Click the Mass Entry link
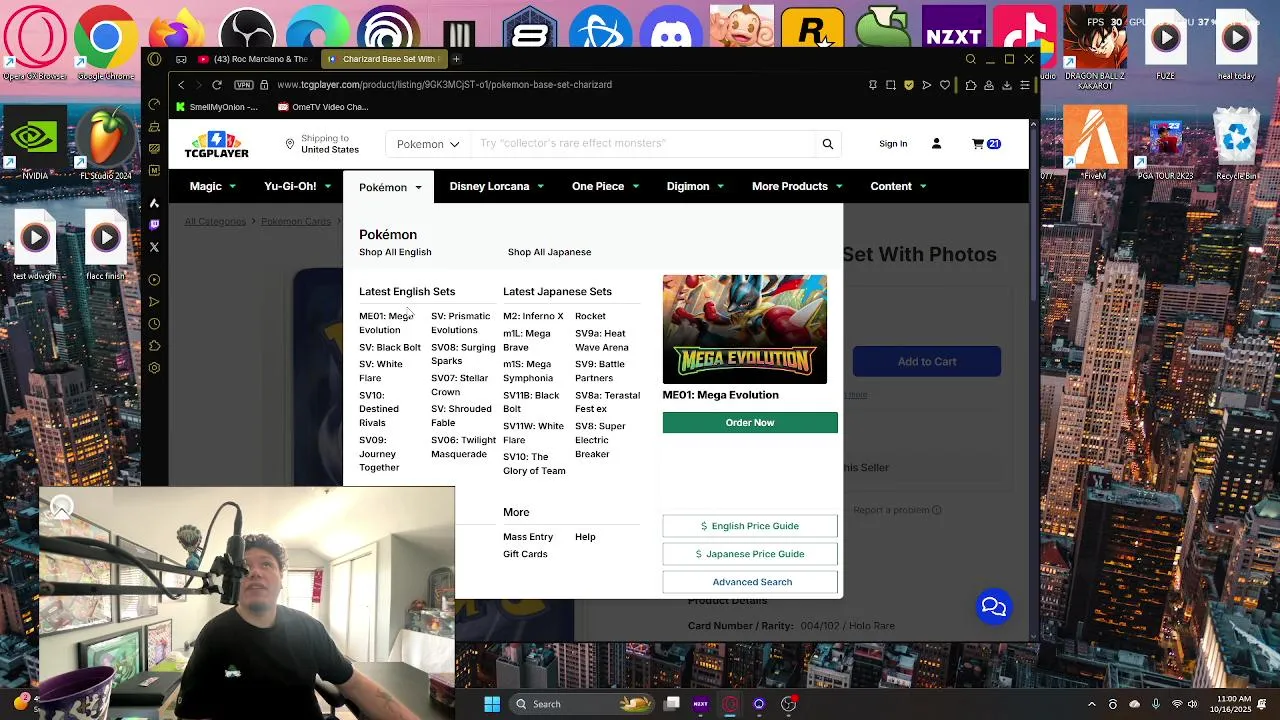 pos(528,537)
